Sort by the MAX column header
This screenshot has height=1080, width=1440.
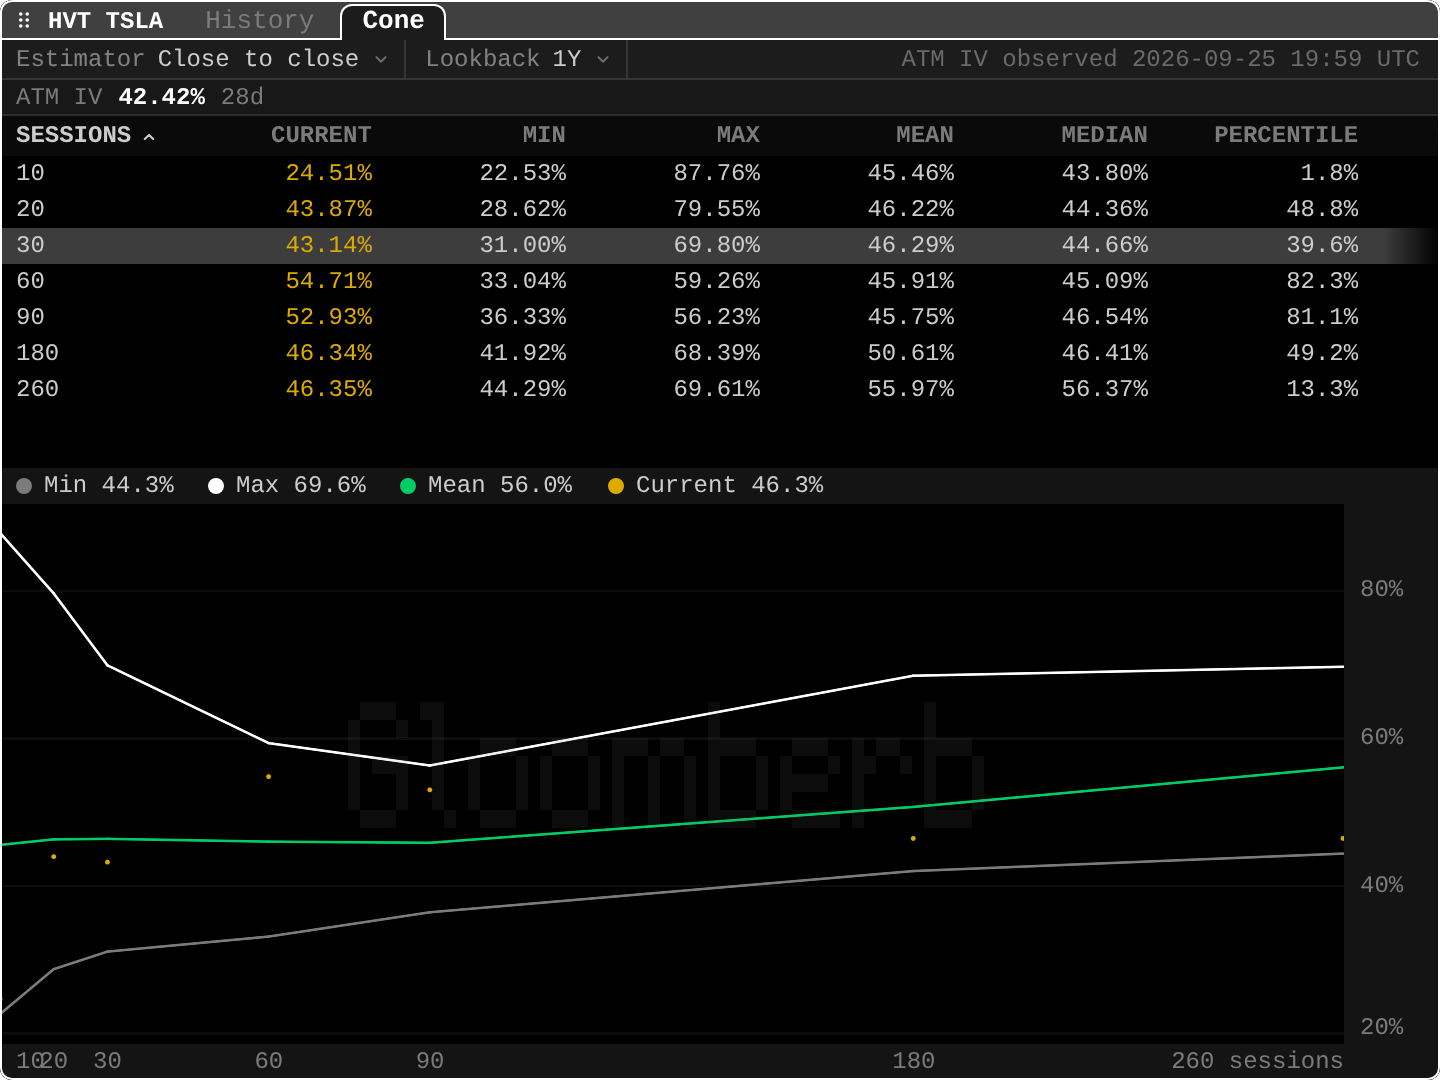tap(738, 135)
